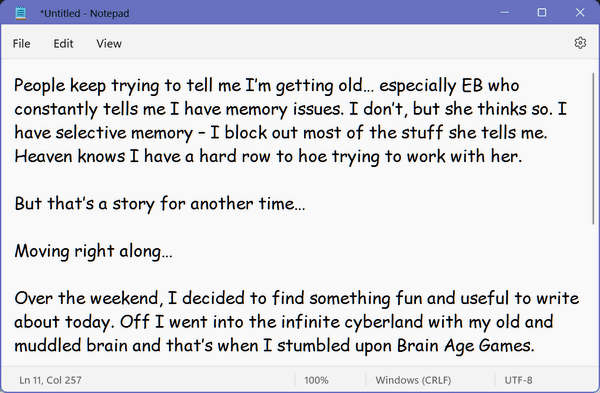
Task: Click the Ln 11, Col 257 status indicator
Action: (x=50, y=380)
